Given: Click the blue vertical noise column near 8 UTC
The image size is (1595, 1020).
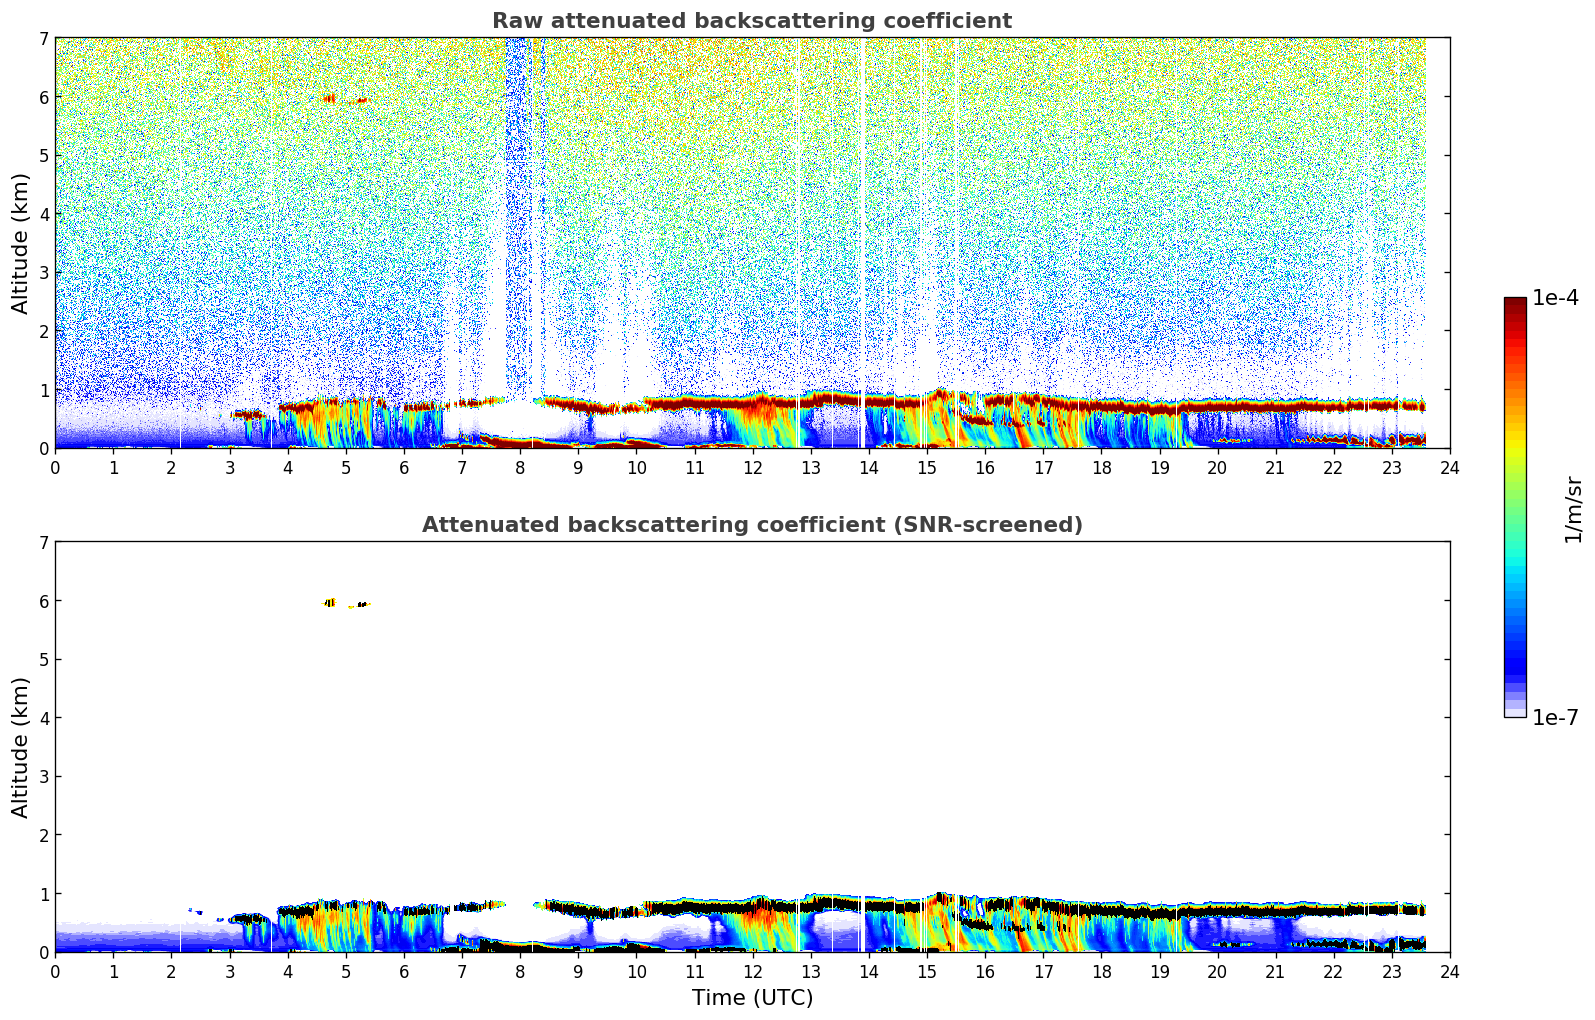Looking at the screenshot, I should click(517, 200).
